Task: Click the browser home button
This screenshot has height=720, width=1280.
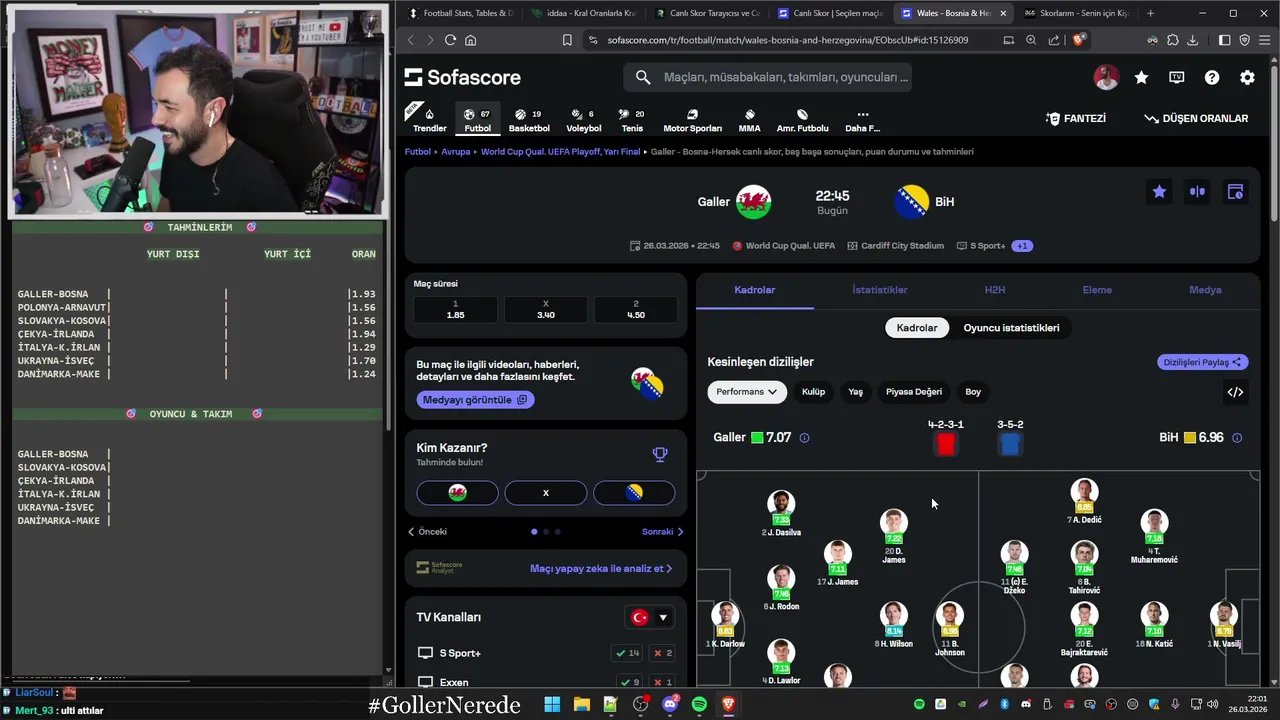Action: 471,40
